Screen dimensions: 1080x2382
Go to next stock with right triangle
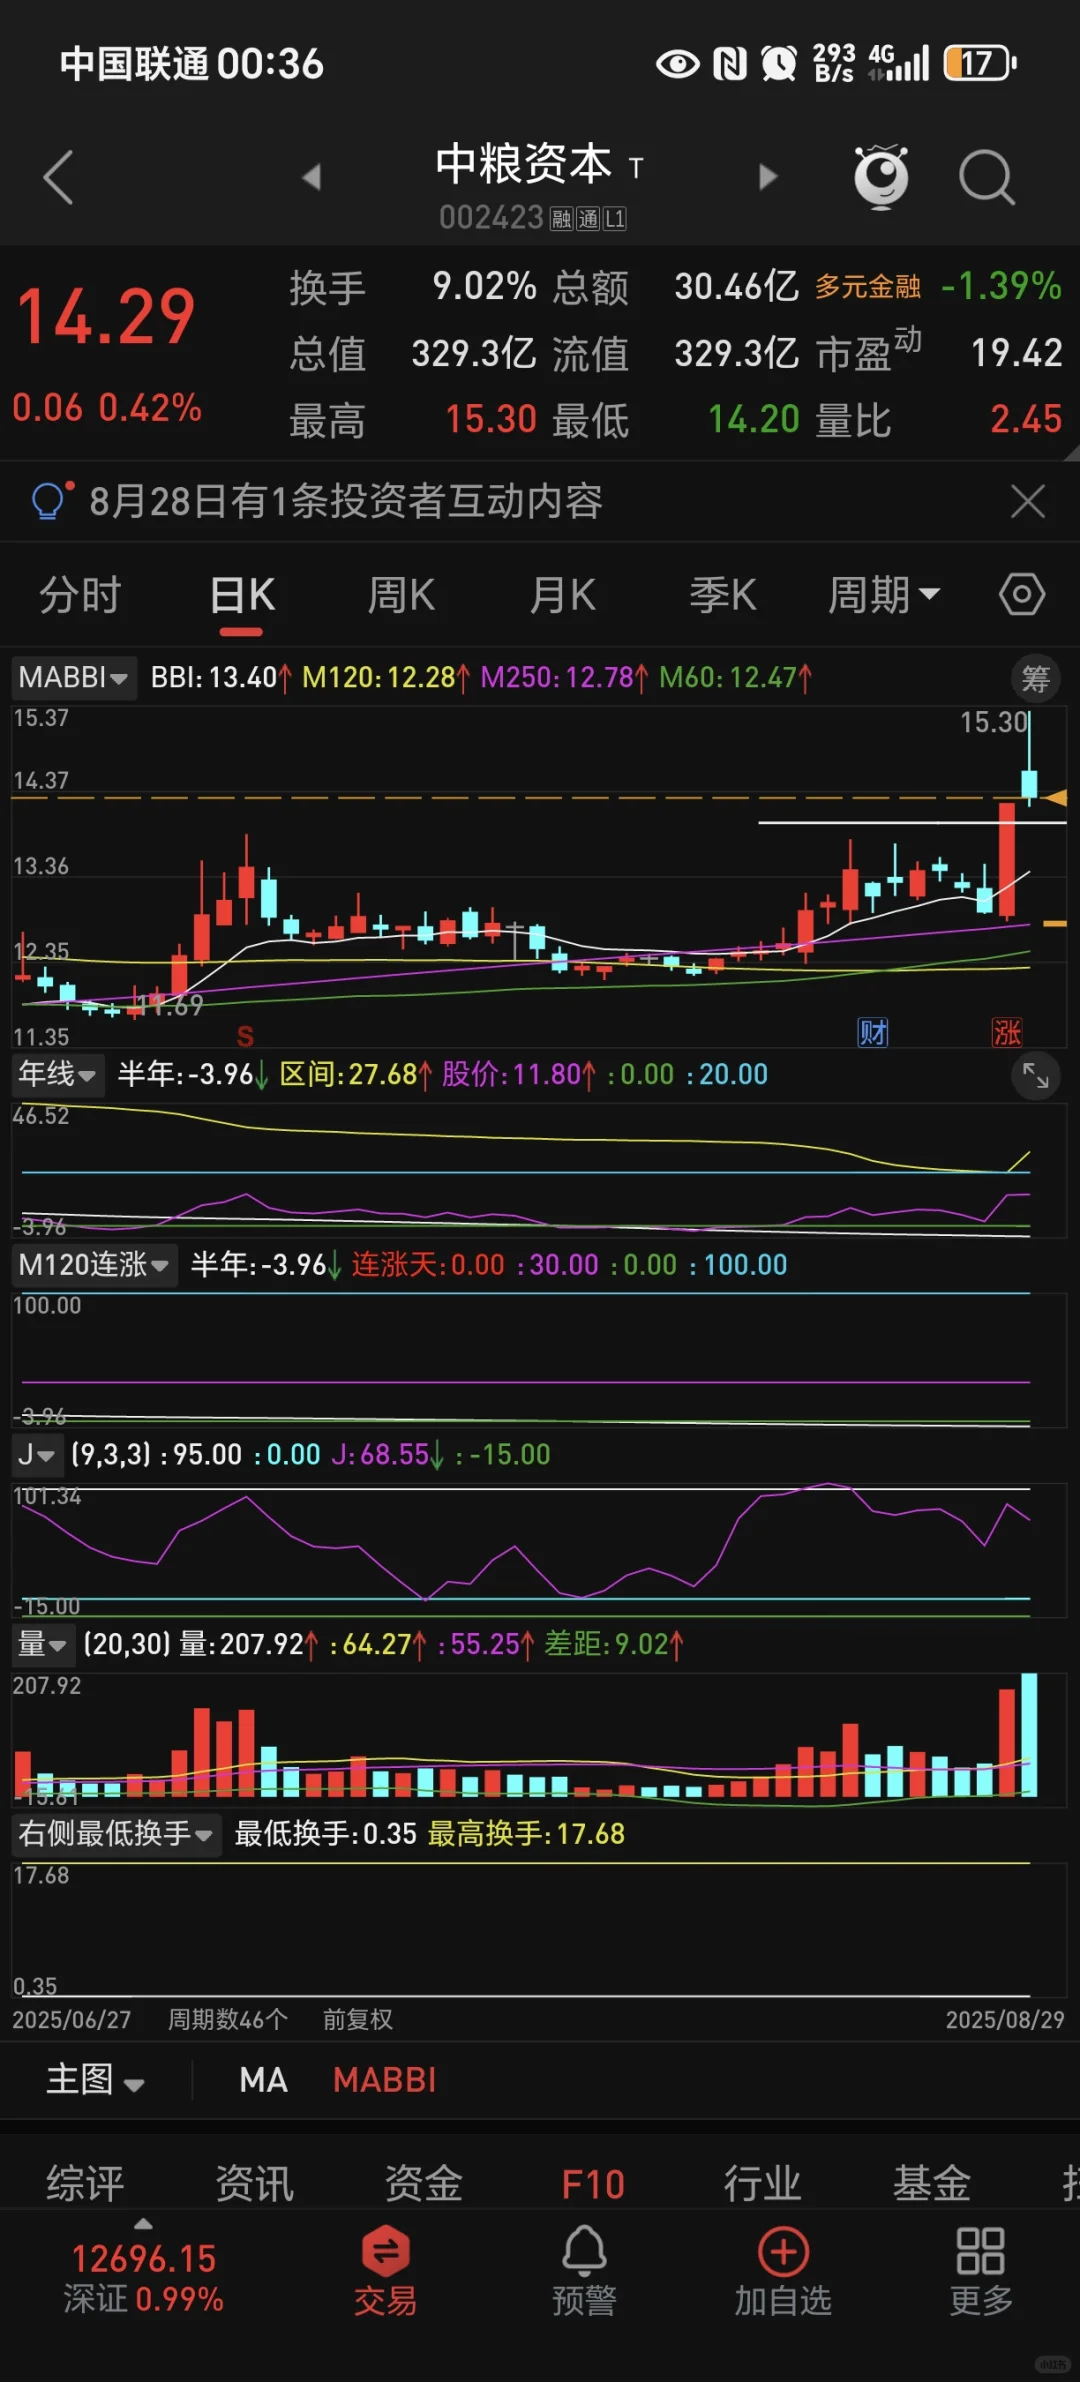(x=768, y=177)
